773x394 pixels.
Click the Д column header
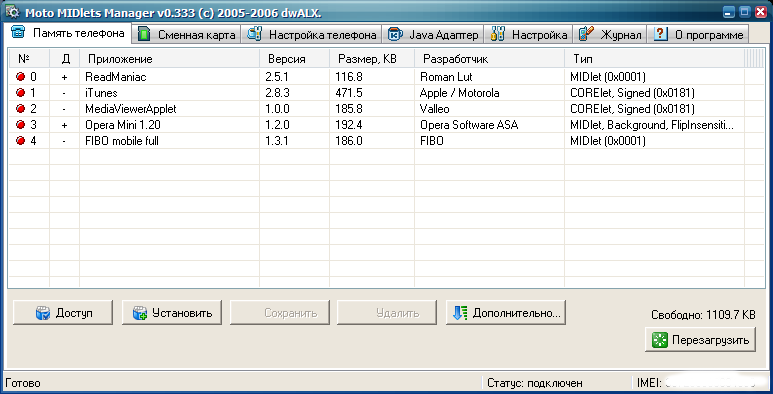(x=65, y=59)
